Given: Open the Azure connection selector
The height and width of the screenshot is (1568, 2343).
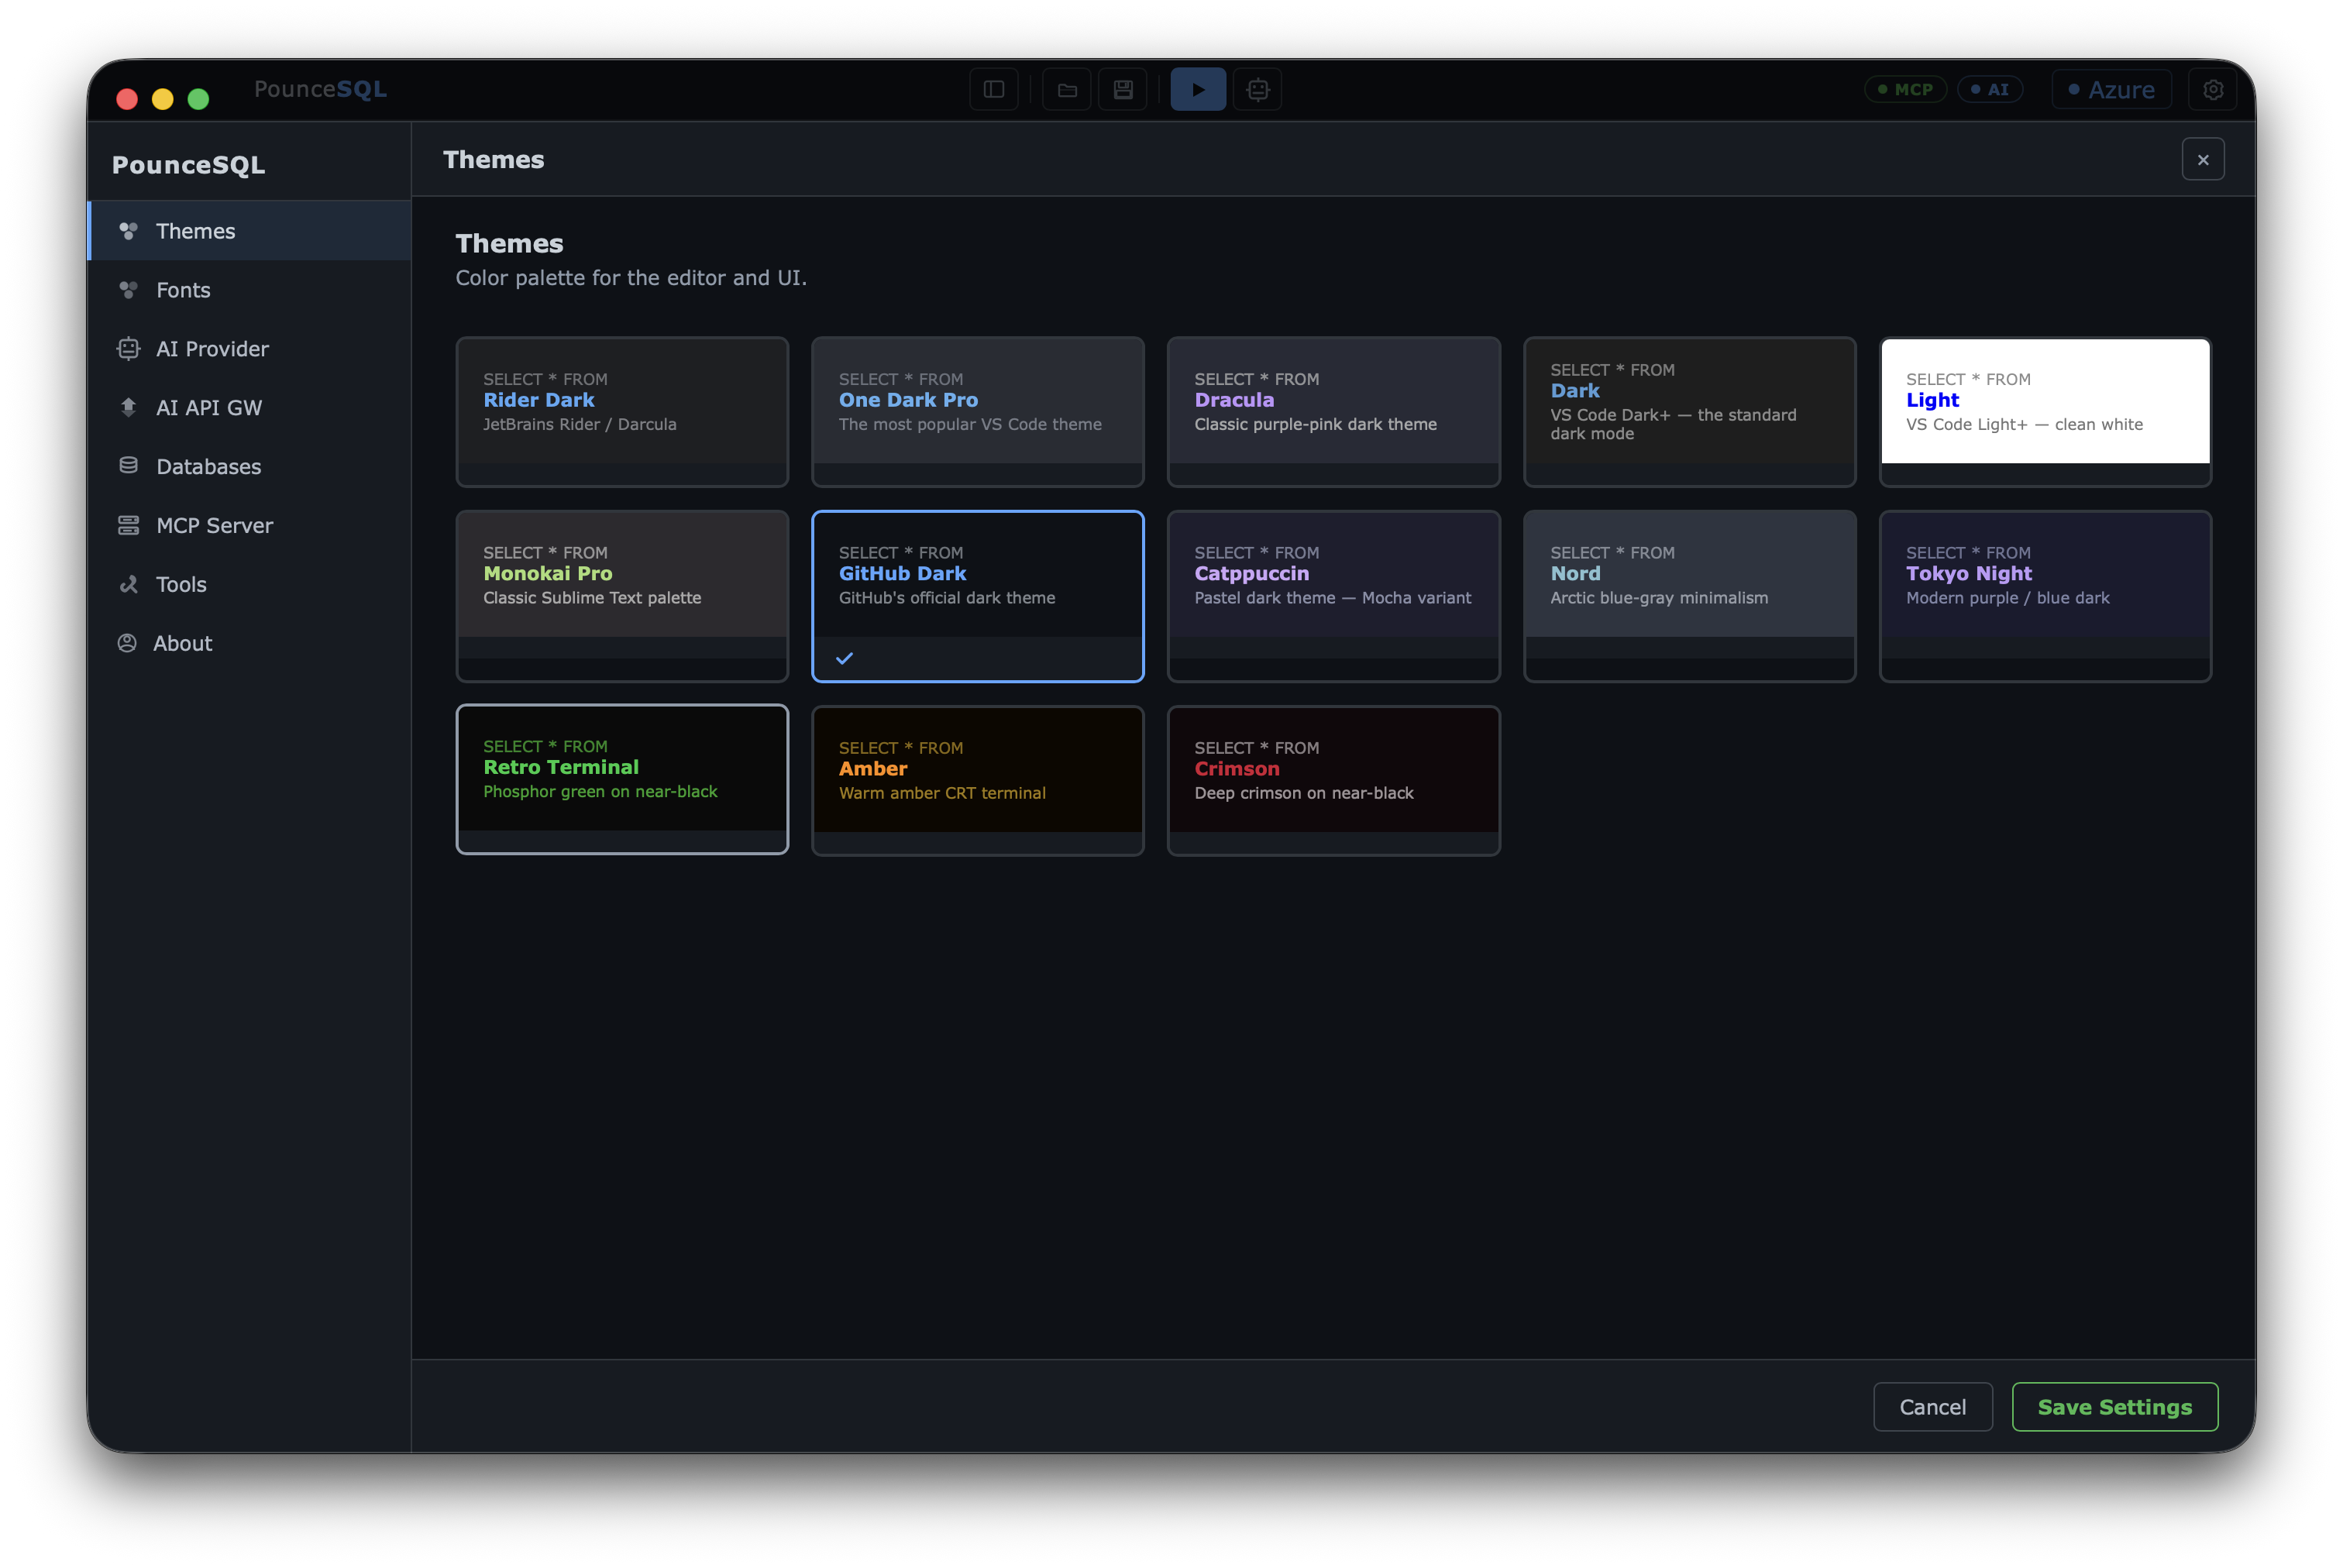Looking at the screenshot, I should (x=2111, y=90).
